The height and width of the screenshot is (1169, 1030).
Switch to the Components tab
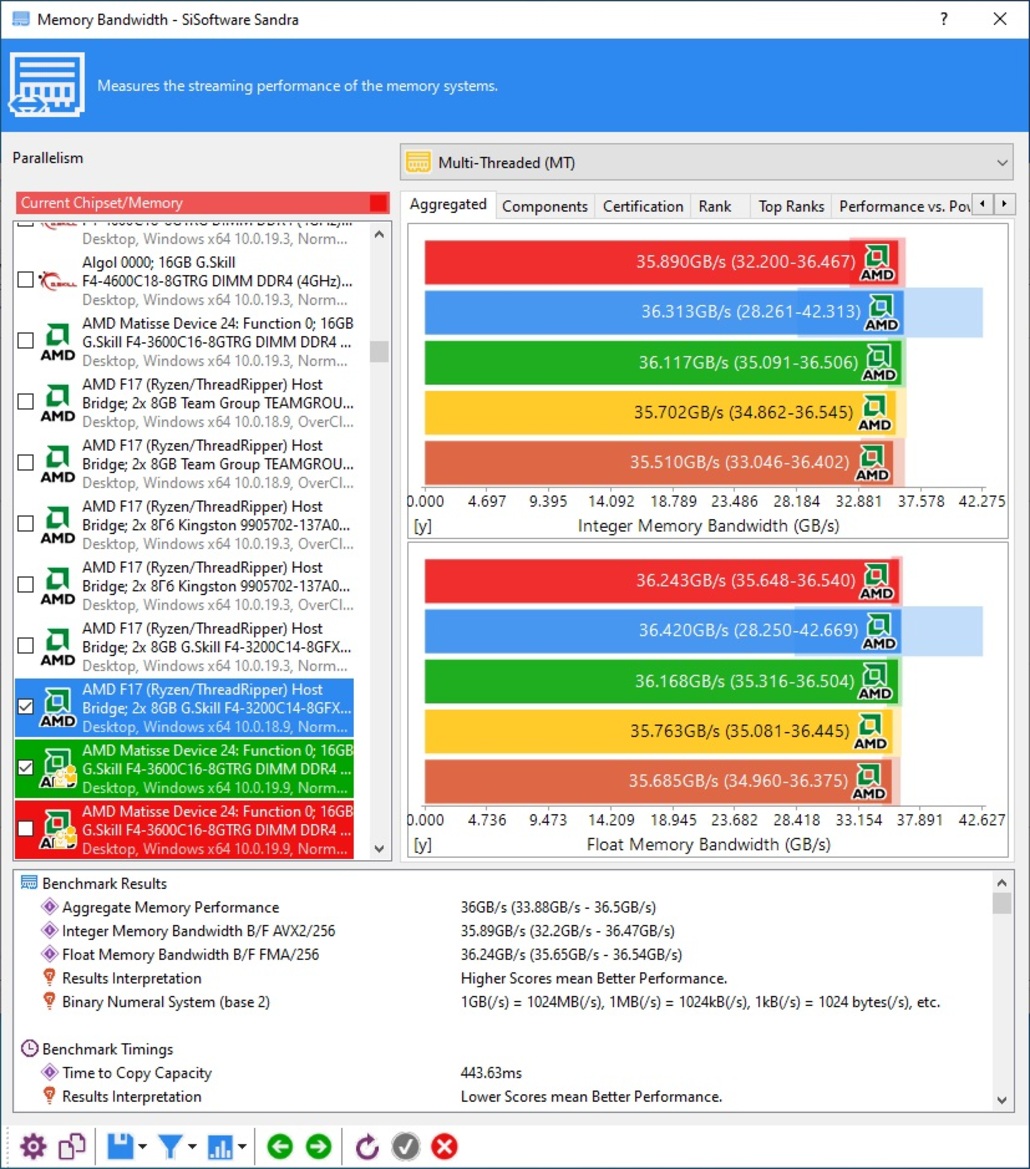[x=545, y=207]
